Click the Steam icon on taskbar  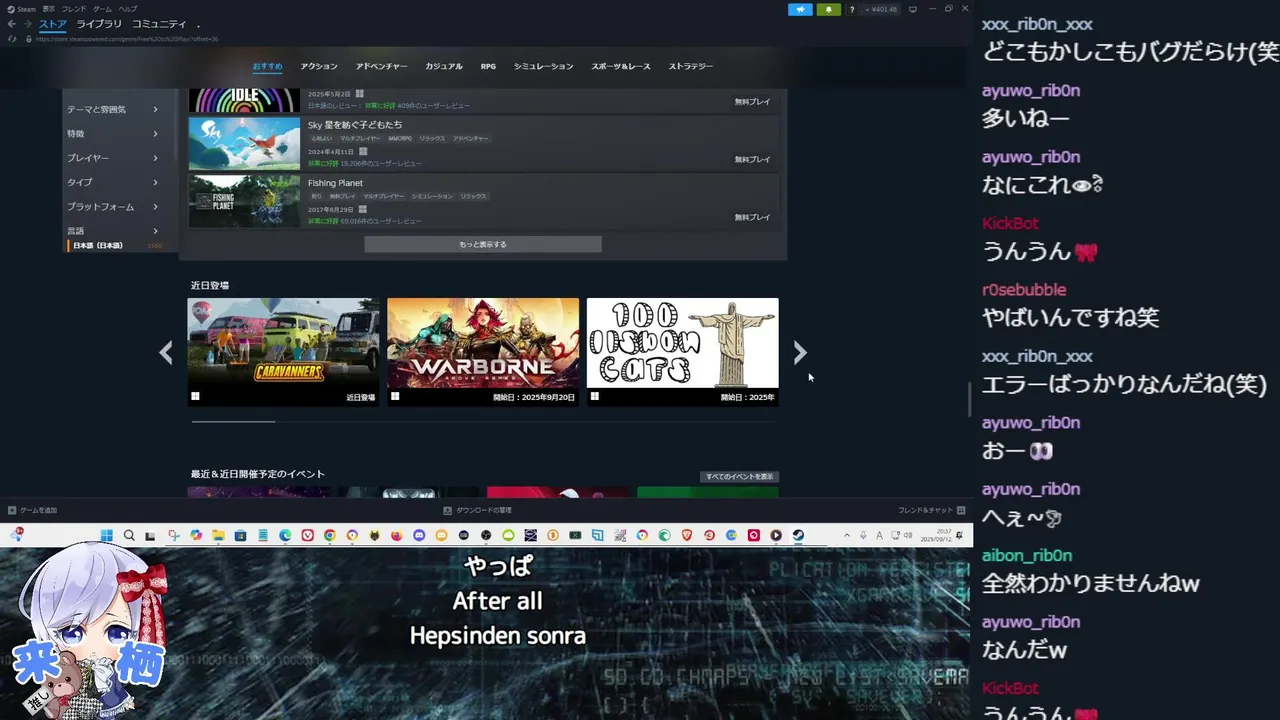[x=798, y=536]
